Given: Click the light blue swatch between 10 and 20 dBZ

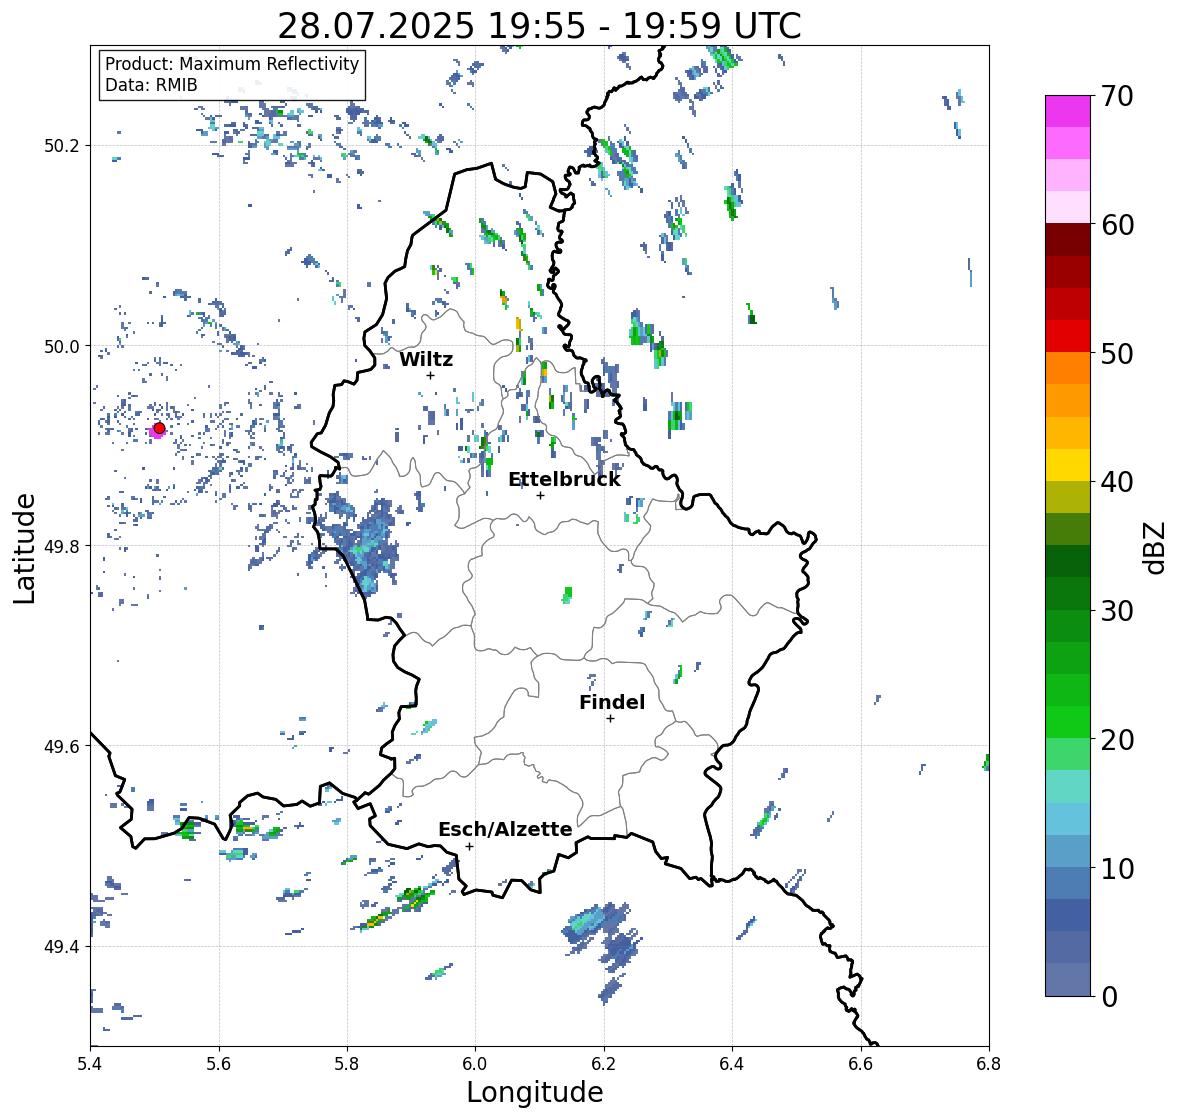Looking at the screenshot, I should coord(1068,819).
